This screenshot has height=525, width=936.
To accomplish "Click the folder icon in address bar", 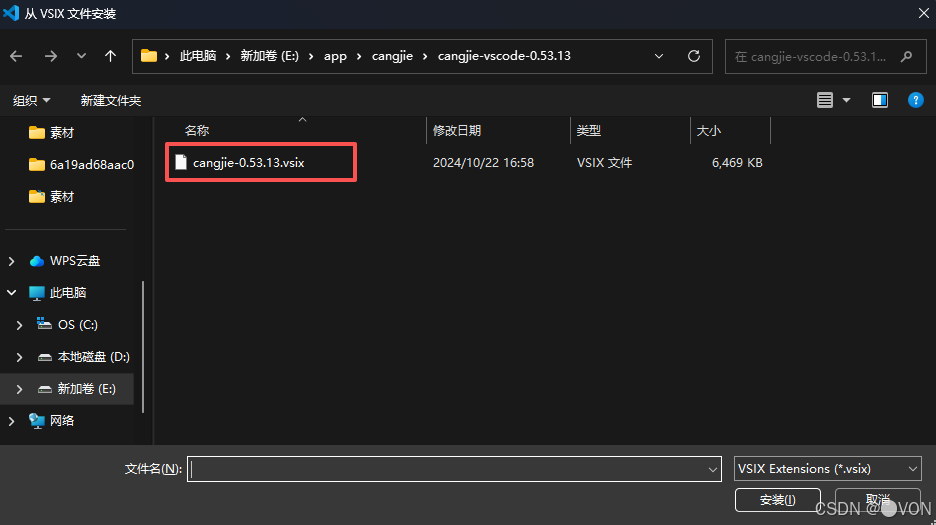I will (x=149, y=56).
